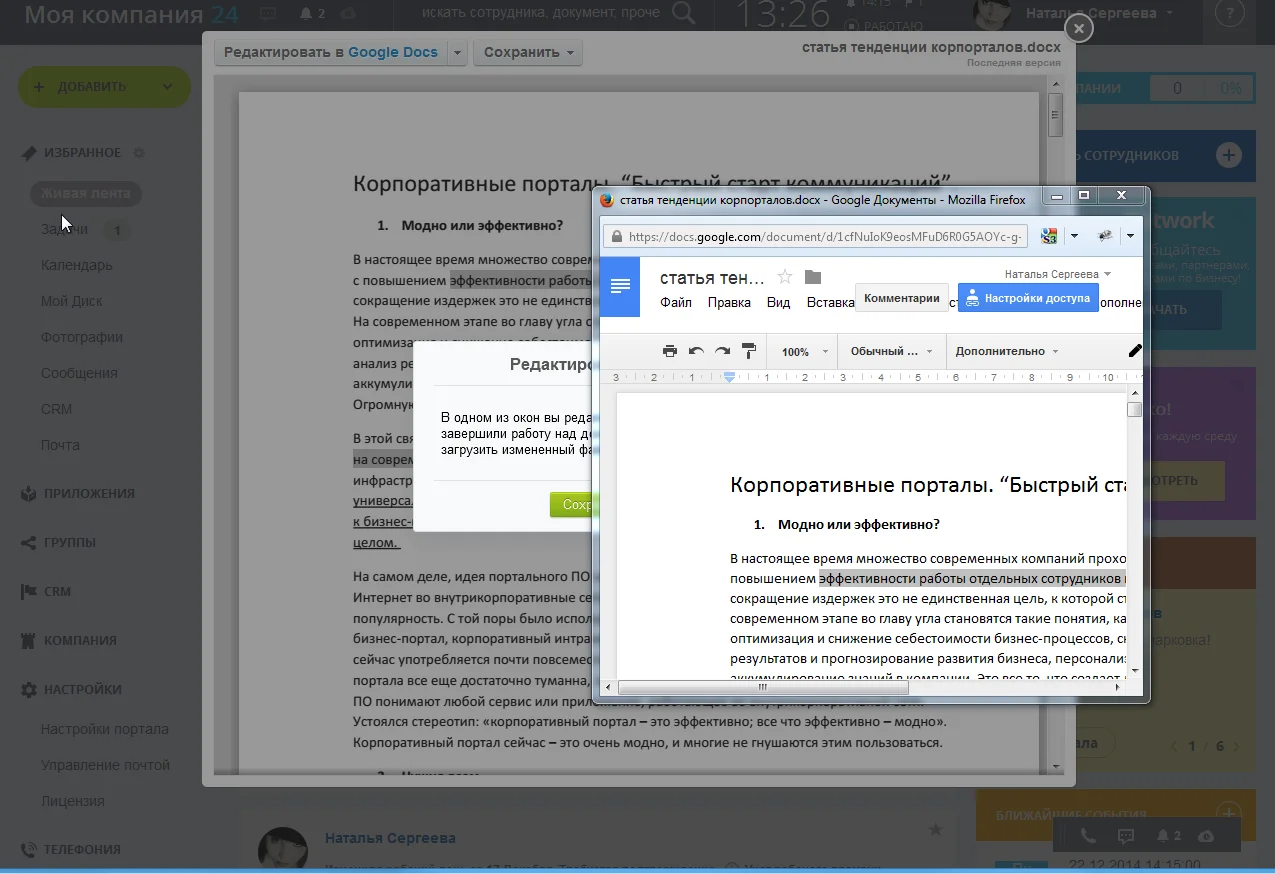Open the Вид menu in Google Docs
The height and width of the screenshot is (874, 1275).
[778, 302]
